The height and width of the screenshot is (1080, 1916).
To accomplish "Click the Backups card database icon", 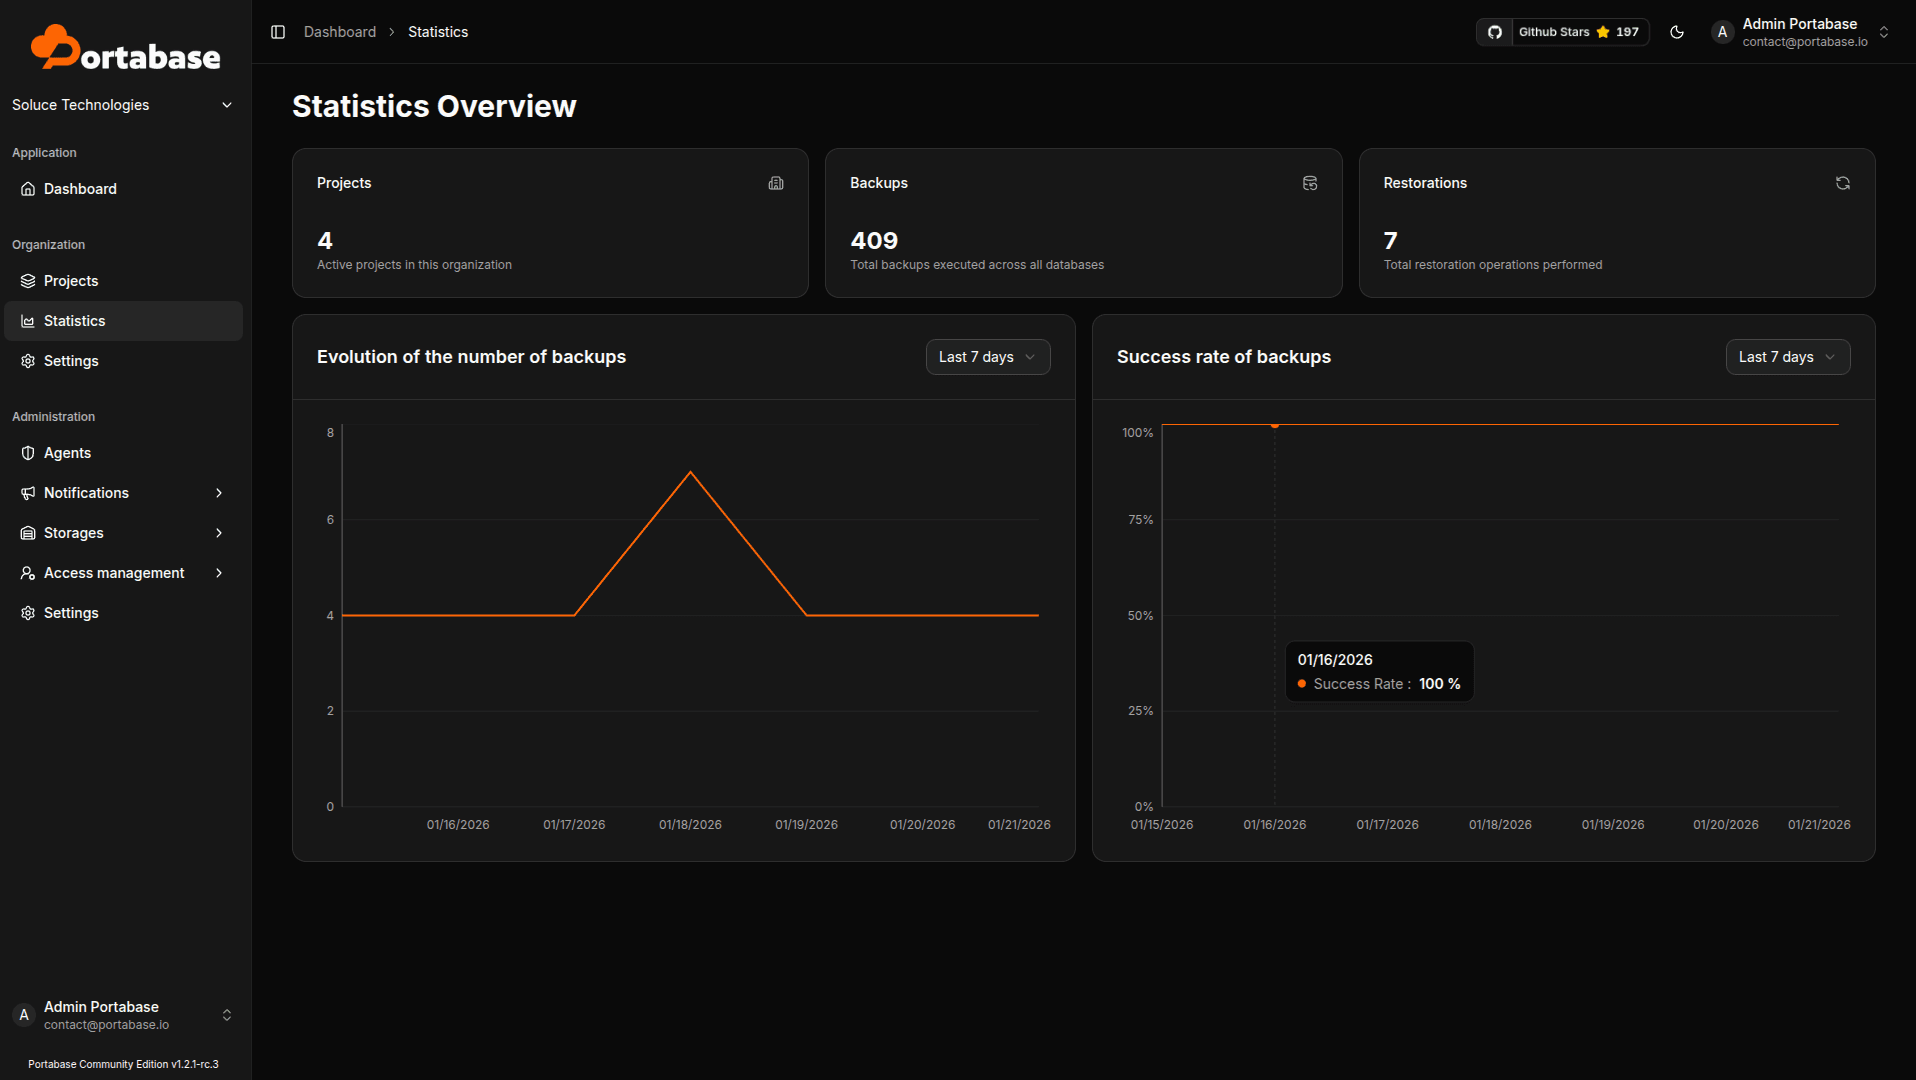I will point(1310,183).
